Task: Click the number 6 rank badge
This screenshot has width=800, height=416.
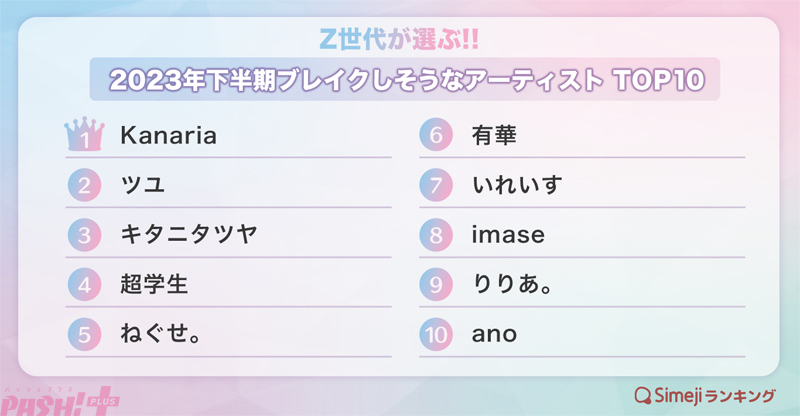Action: [x=436, y=137]
